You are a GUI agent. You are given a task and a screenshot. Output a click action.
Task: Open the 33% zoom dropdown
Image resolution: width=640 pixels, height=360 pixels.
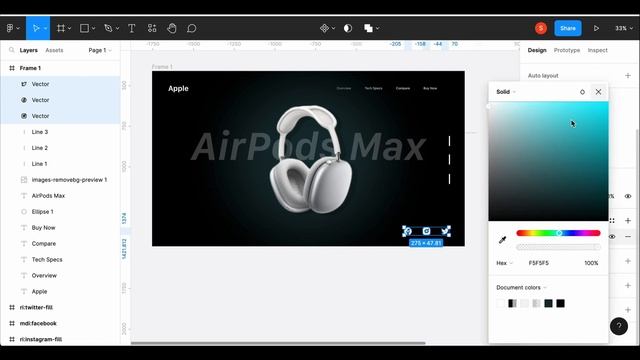(624, 28)
